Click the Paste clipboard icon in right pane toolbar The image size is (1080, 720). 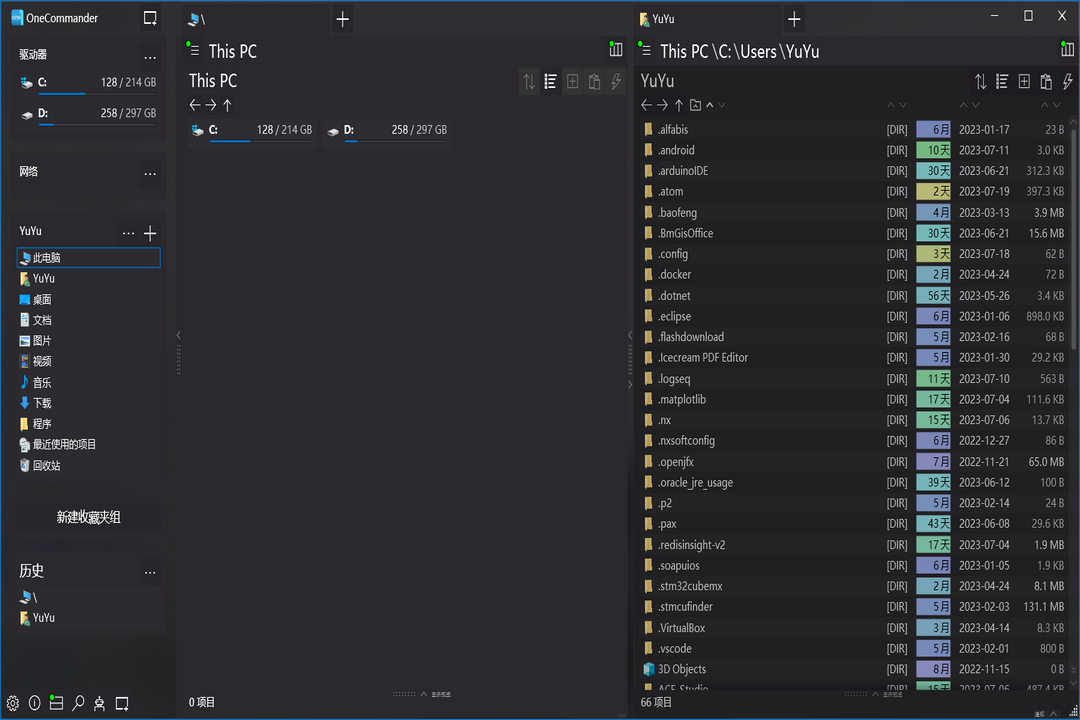coord(1045,81)
